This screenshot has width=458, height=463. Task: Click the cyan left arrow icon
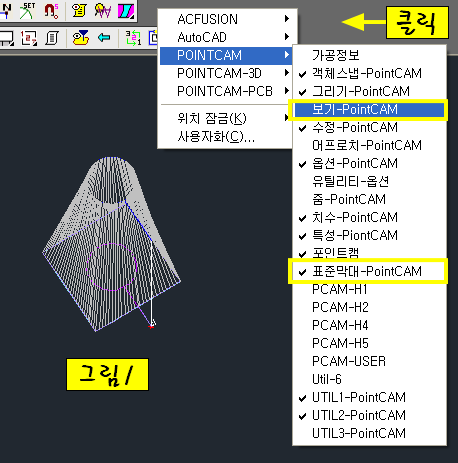(104, 37)
